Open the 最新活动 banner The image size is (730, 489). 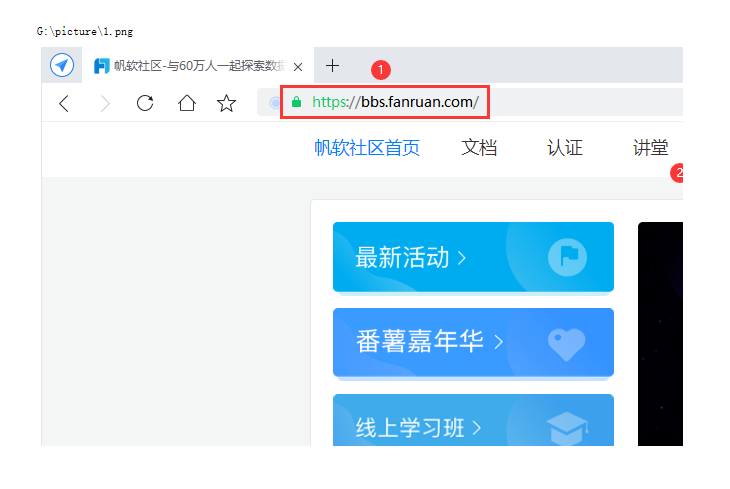[x=473, y=257]
